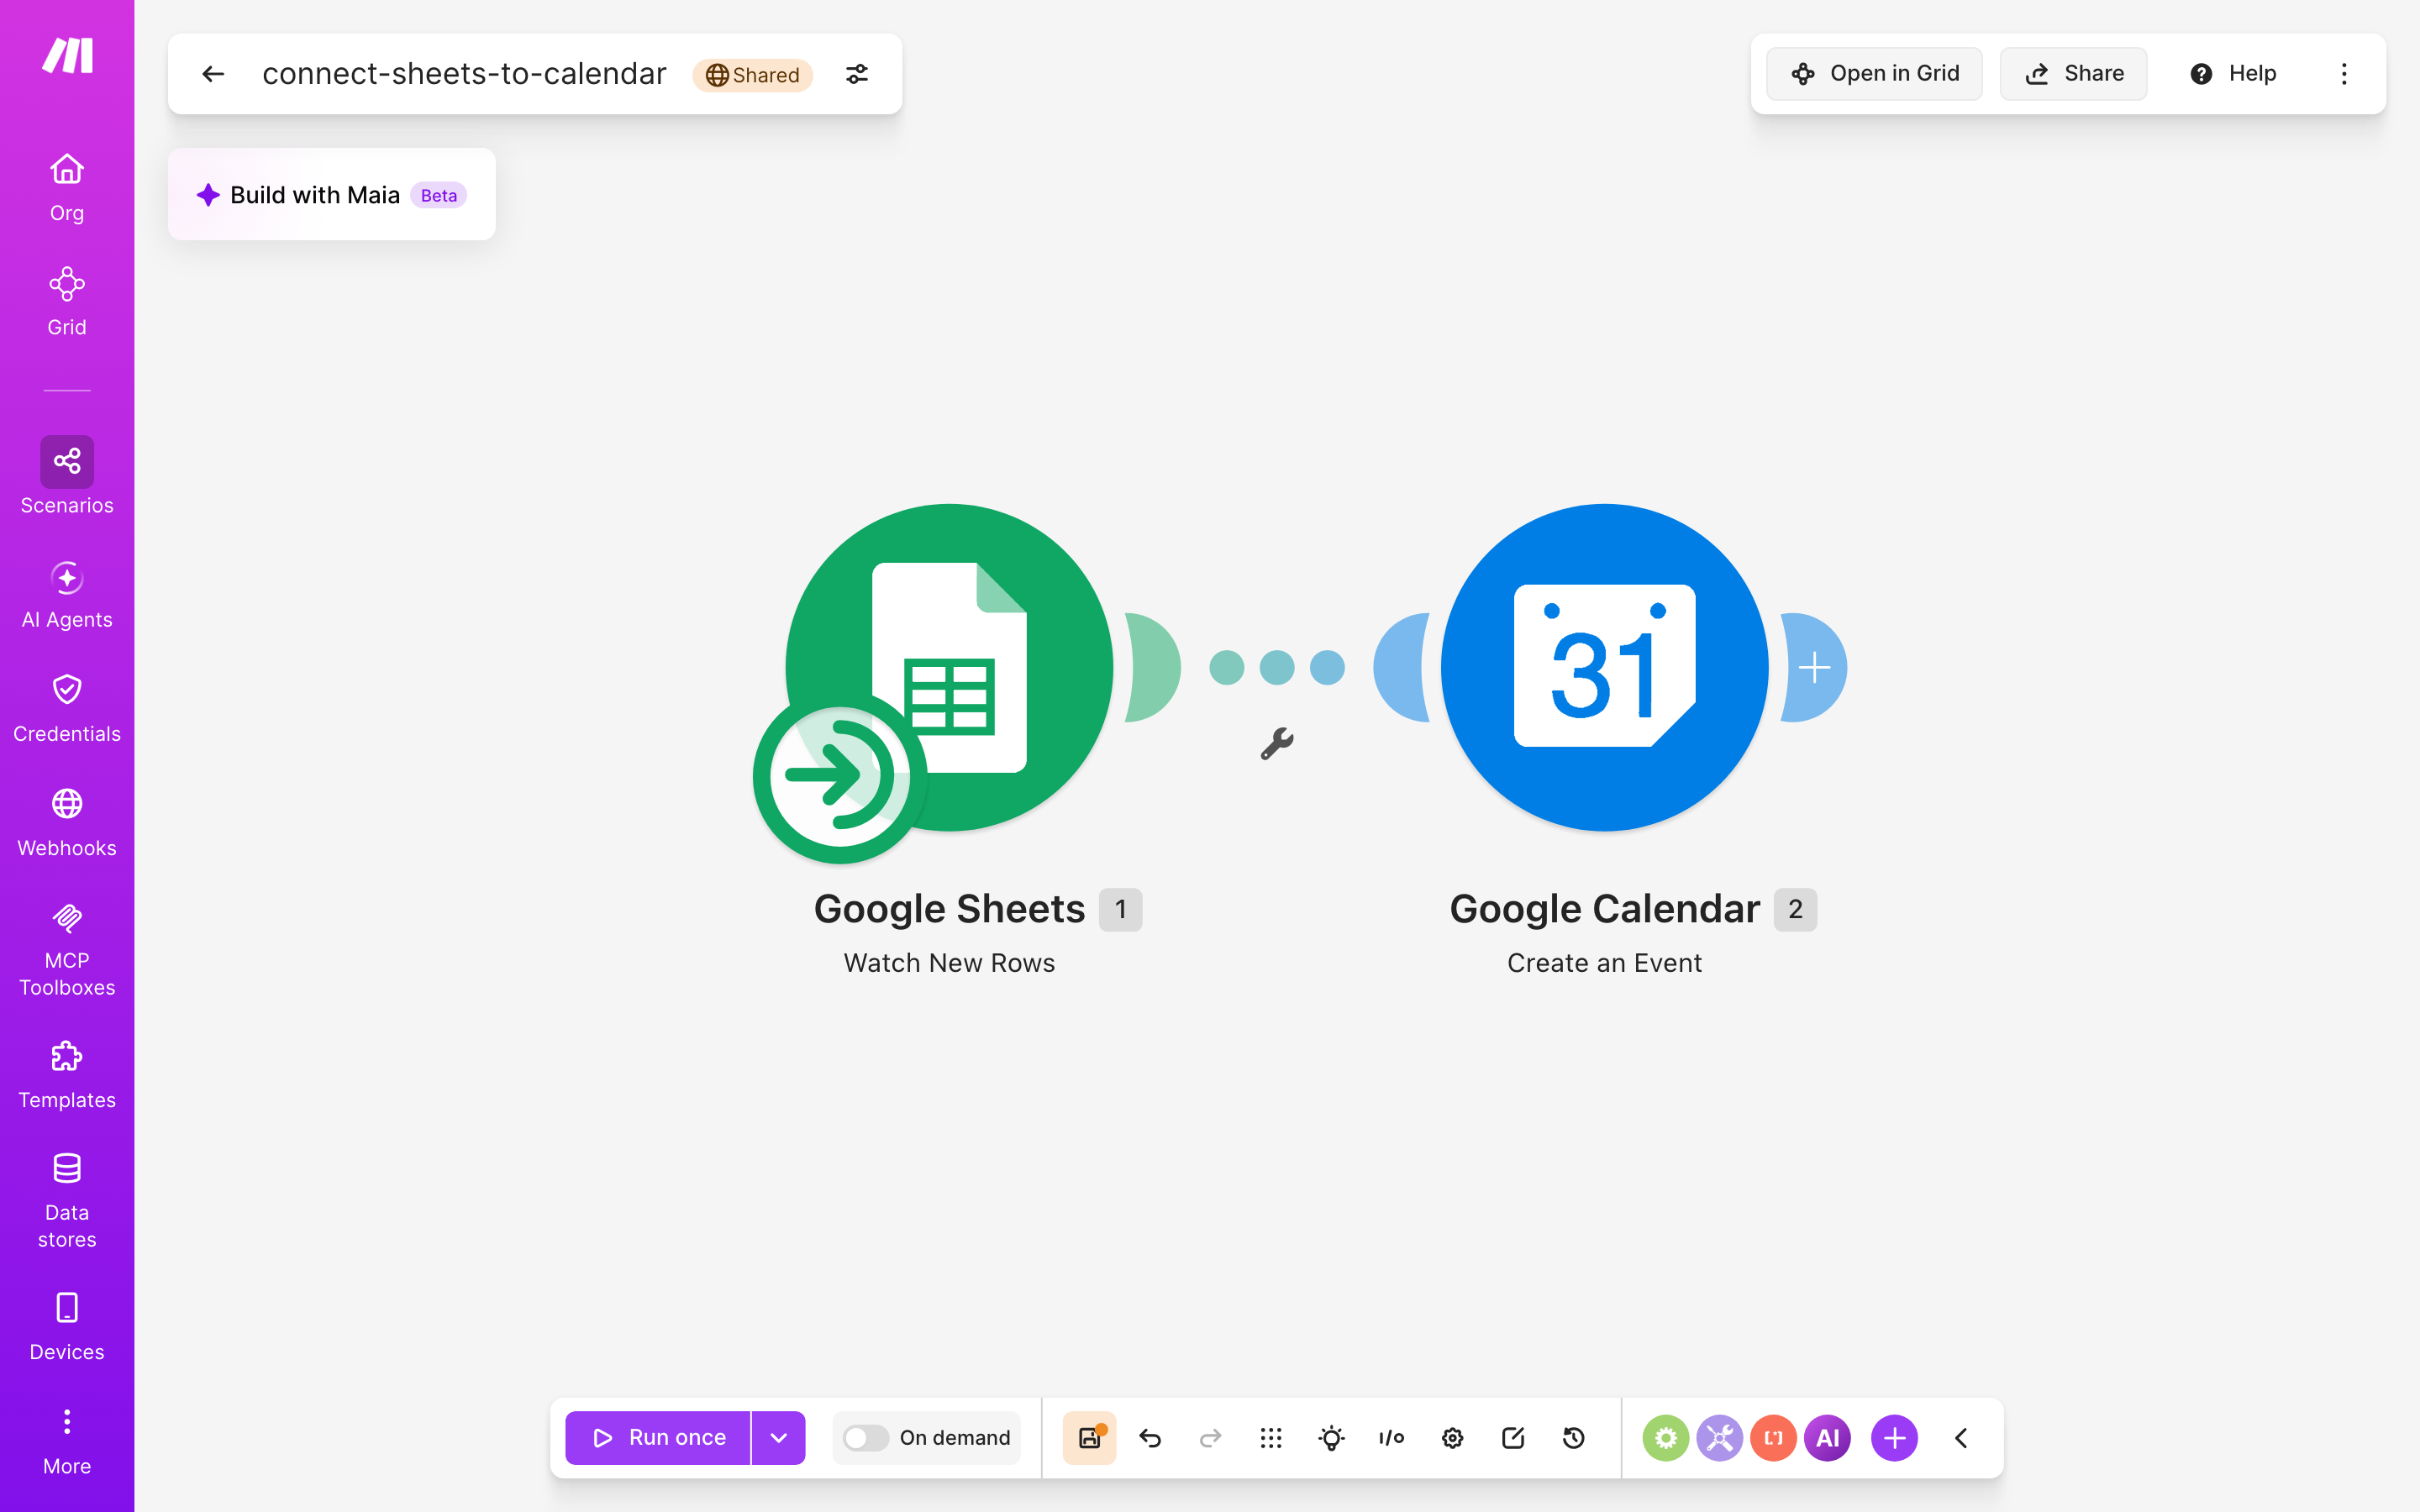Open AI Agents page
Image resolution: width=2420 pixels, height=1512 pixels.
pos(67,595)
